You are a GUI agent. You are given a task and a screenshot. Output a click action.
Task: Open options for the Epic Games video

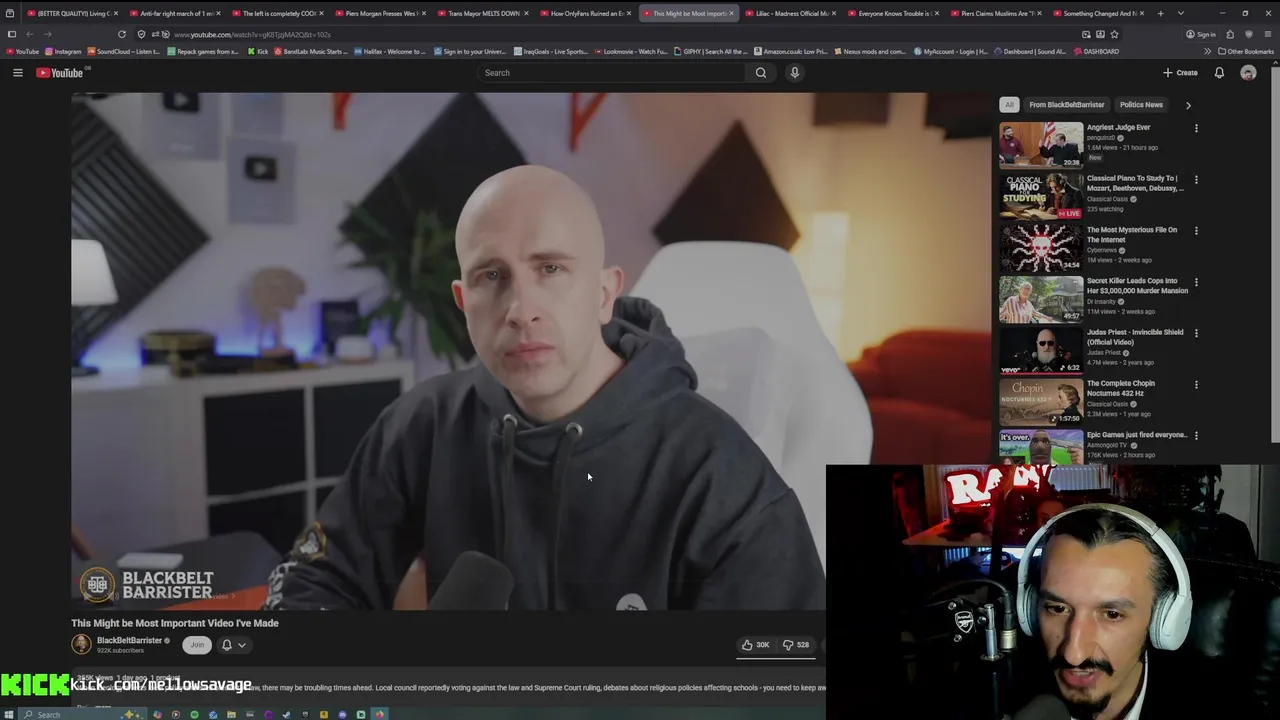[x=1196, y=436]
